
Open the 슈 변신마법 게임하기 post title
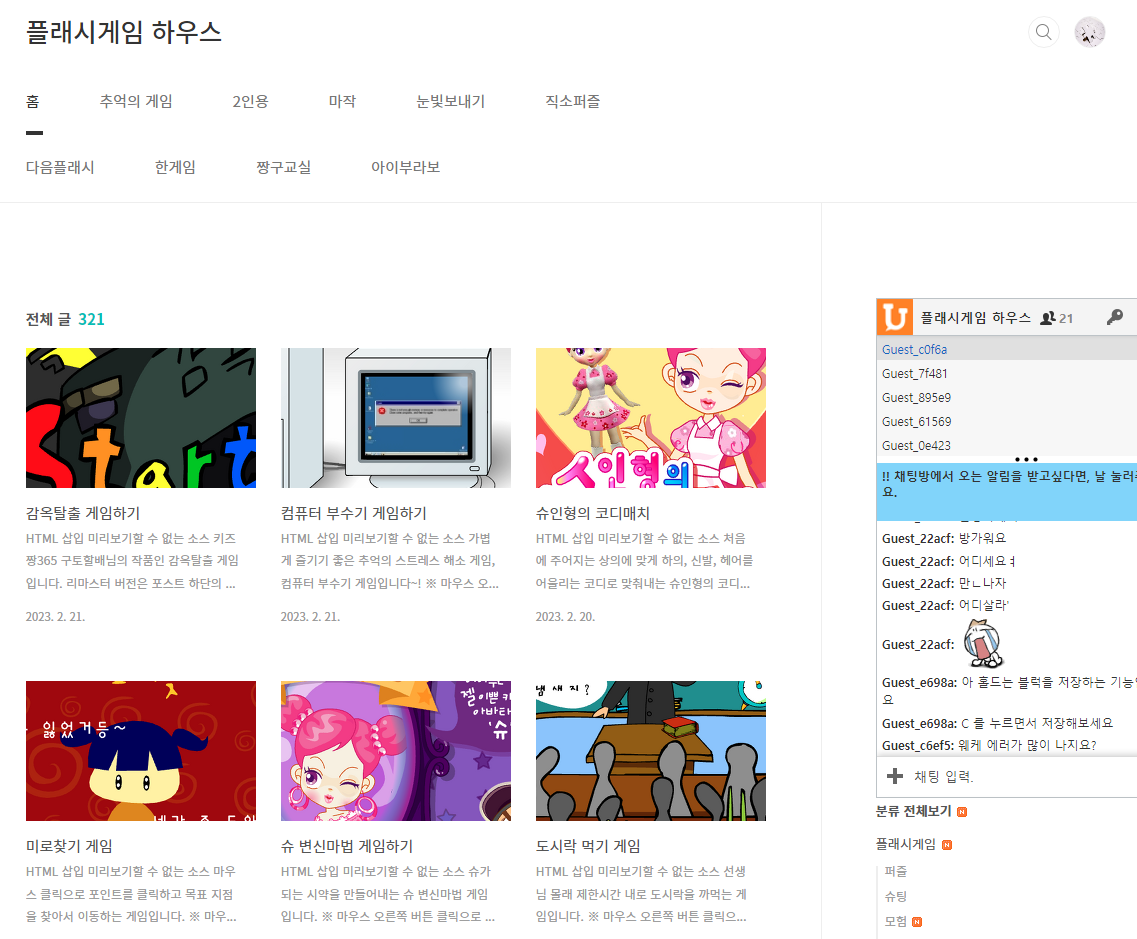347,846
